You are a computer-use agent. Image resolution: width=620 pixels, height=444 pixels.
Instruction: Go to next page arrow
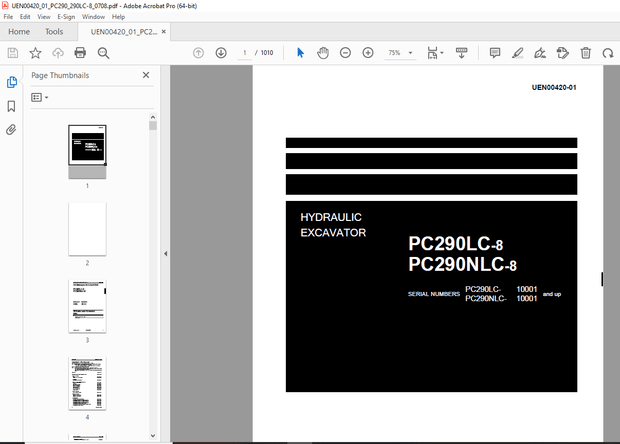[x=221, y=53]
